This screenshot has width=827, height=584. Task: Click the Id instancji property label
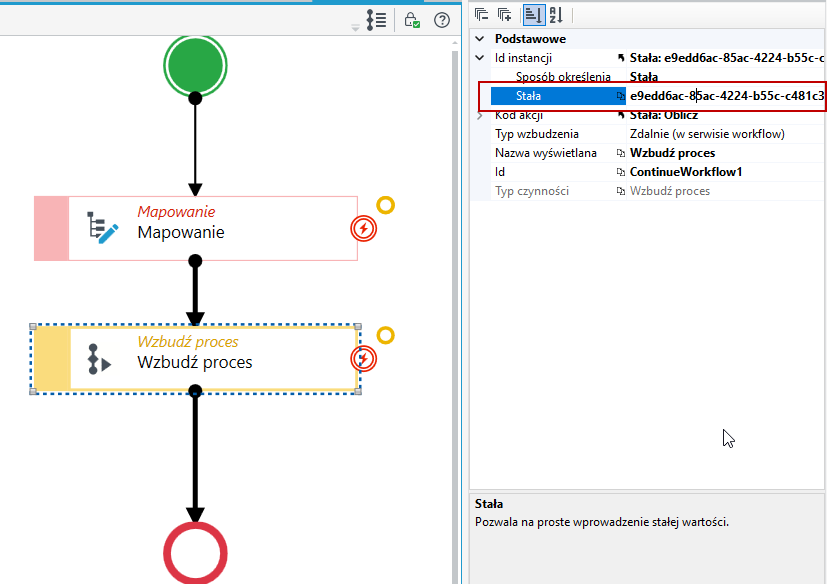tap(523, 58)
